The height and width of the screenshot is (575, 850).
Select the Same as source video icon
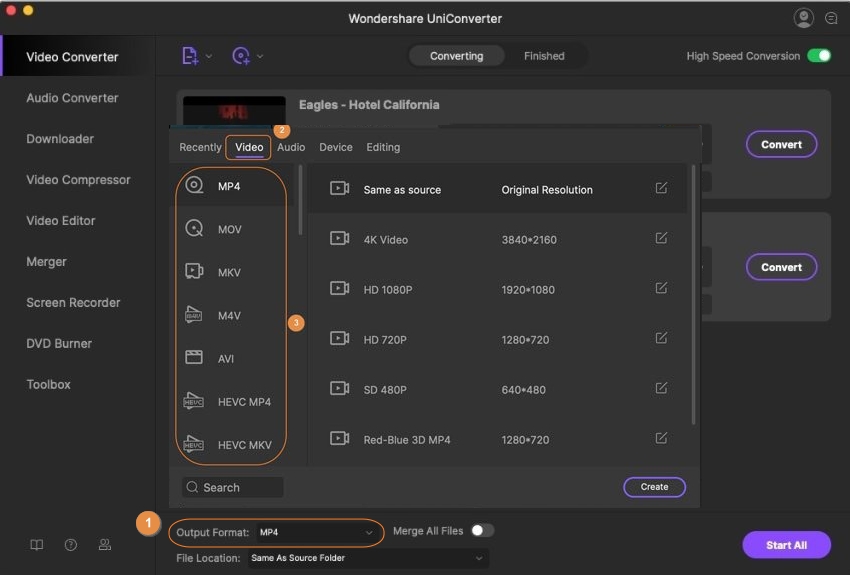tap(339, 188)
